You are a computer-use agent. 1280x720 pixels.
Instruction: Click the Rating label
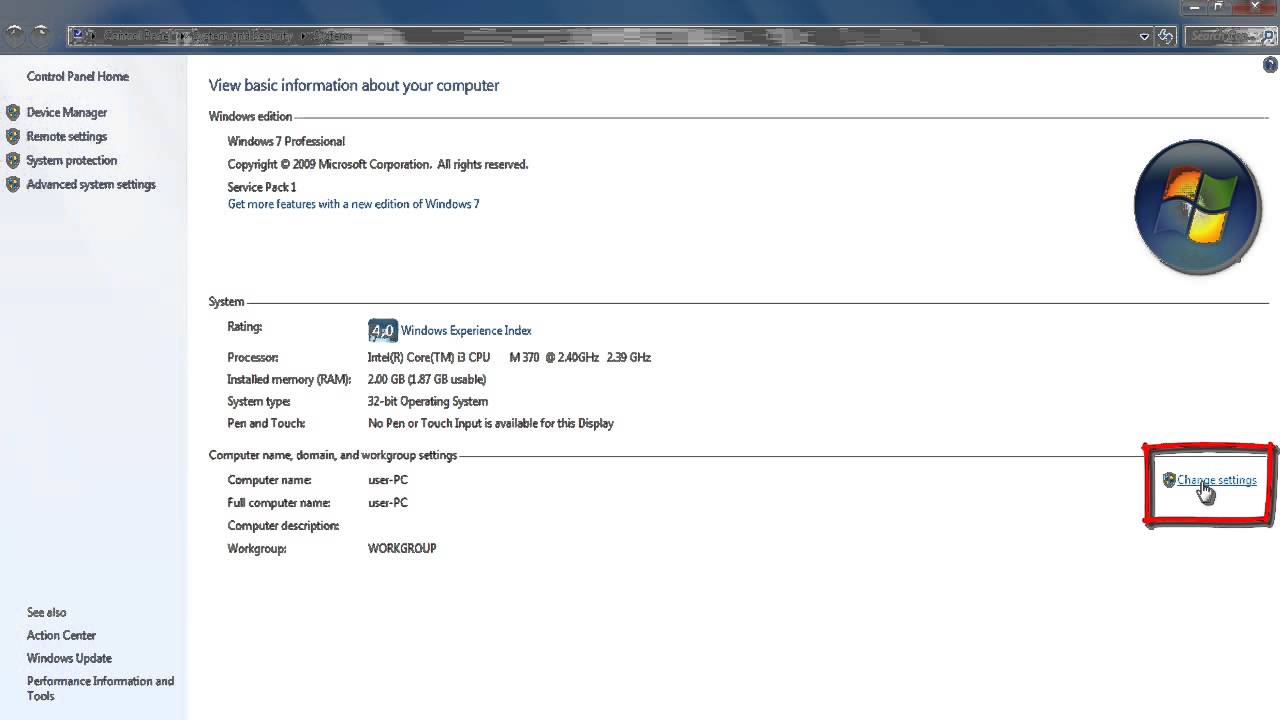click(x=245, y=327)
